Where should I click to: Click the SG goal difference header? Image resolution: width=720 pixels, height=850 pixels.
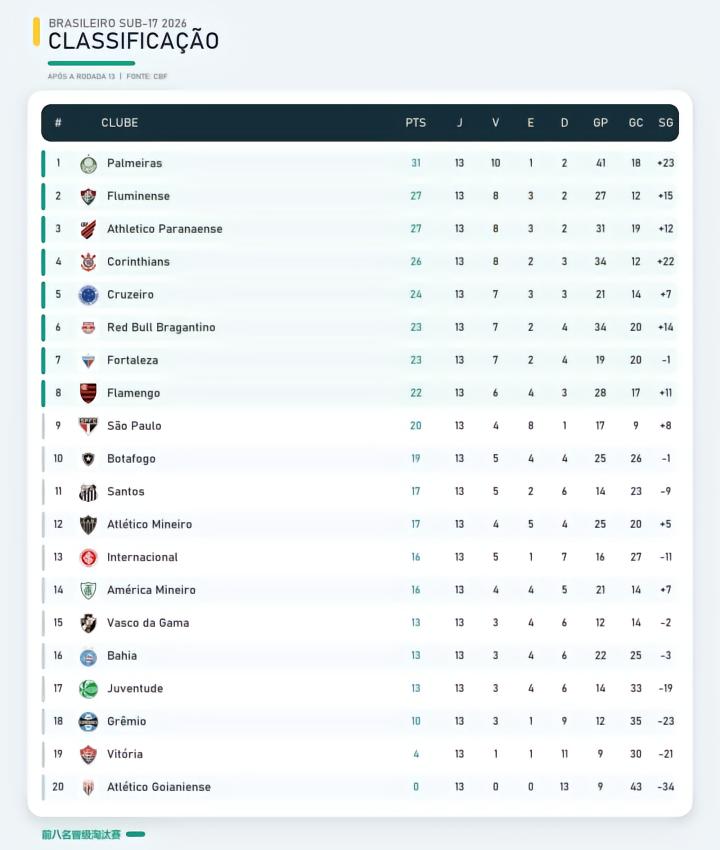click(666, 123)
